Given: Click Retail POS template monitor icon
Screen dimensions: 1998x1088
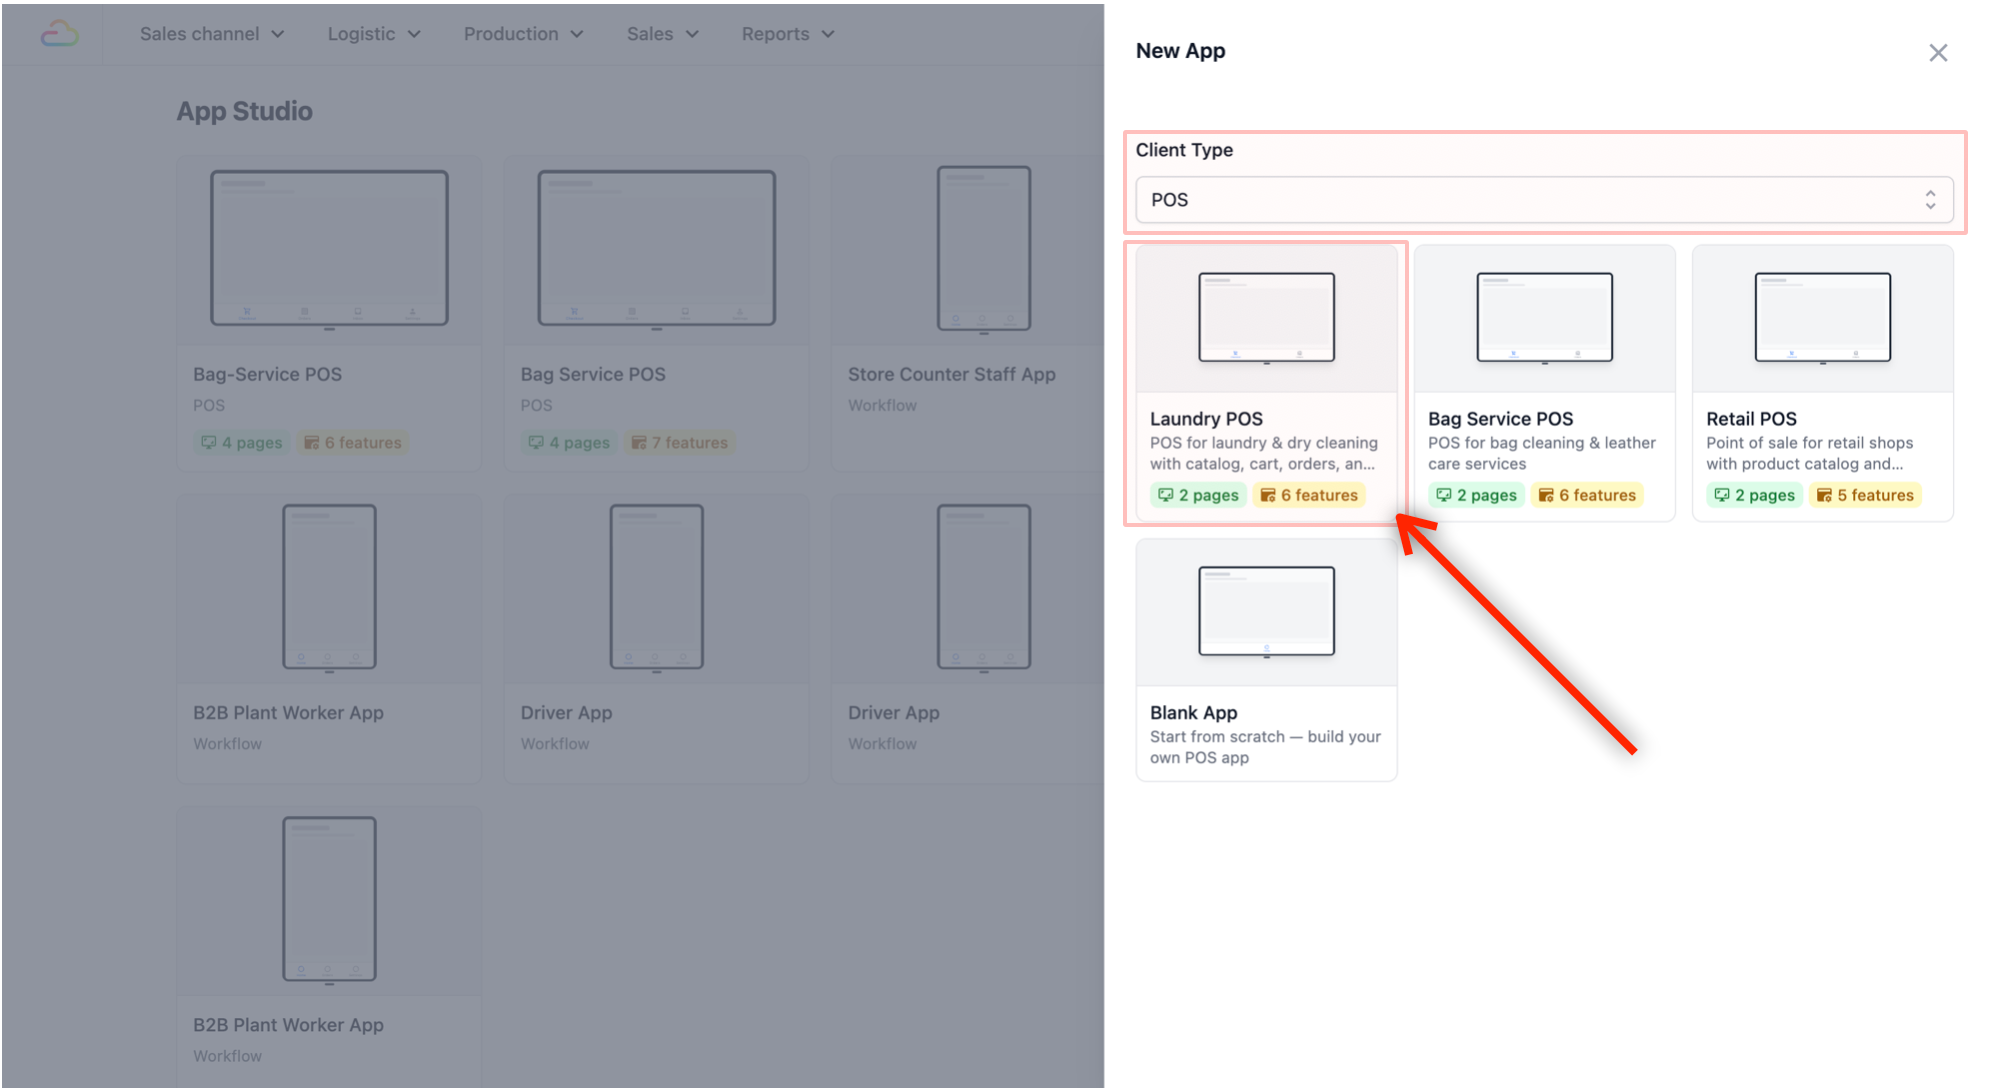Looking at the screenshot, I should tap(1822, 318).
